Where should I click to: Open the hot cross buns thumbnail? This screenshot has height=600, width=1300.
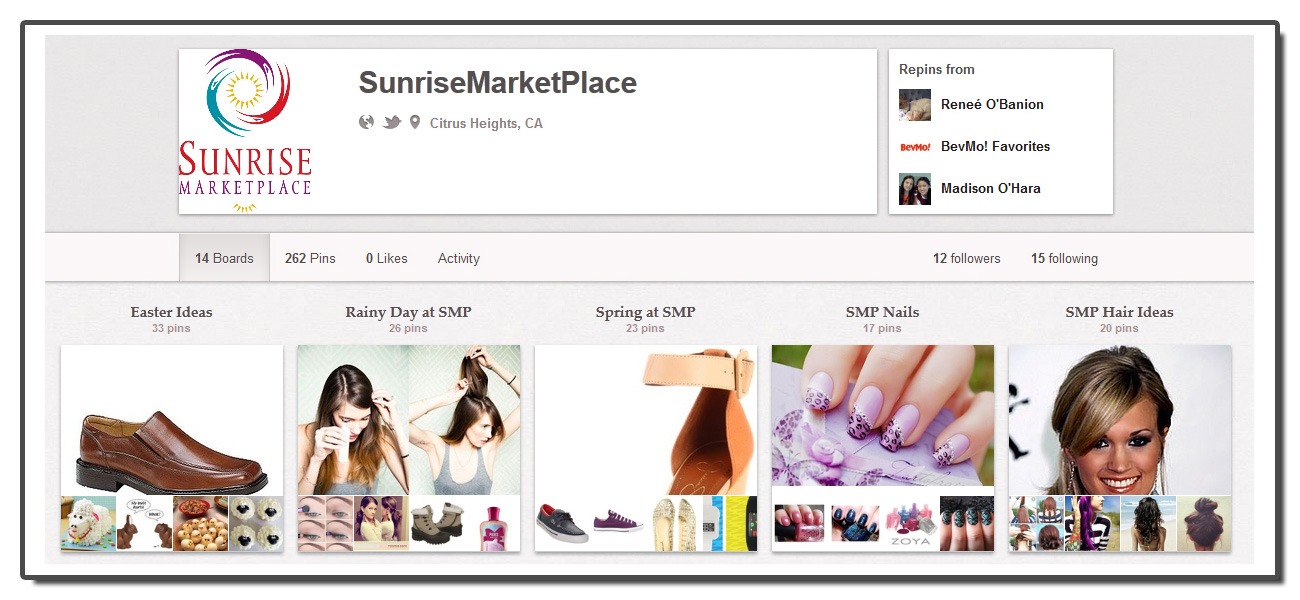pos(200,523)
